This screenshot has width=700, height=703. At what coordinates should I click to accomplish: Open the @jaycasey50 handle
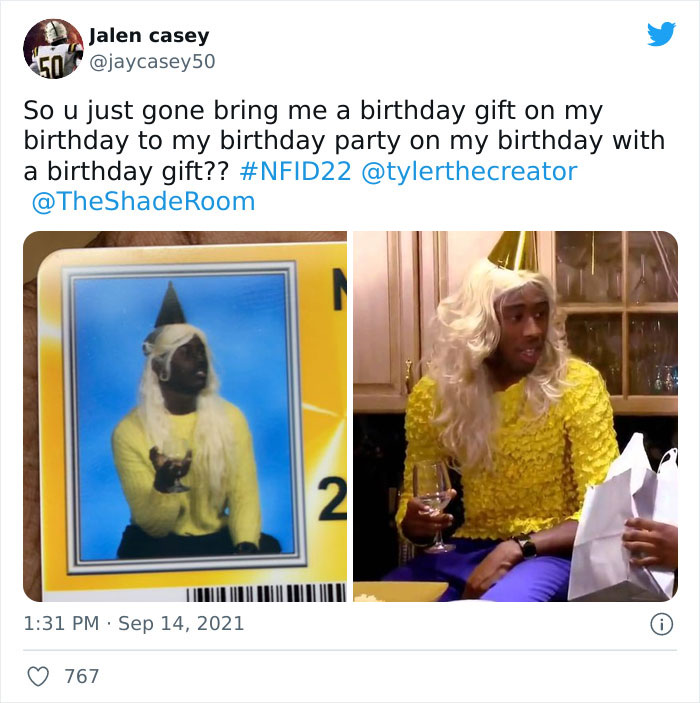tap(152, 61)
